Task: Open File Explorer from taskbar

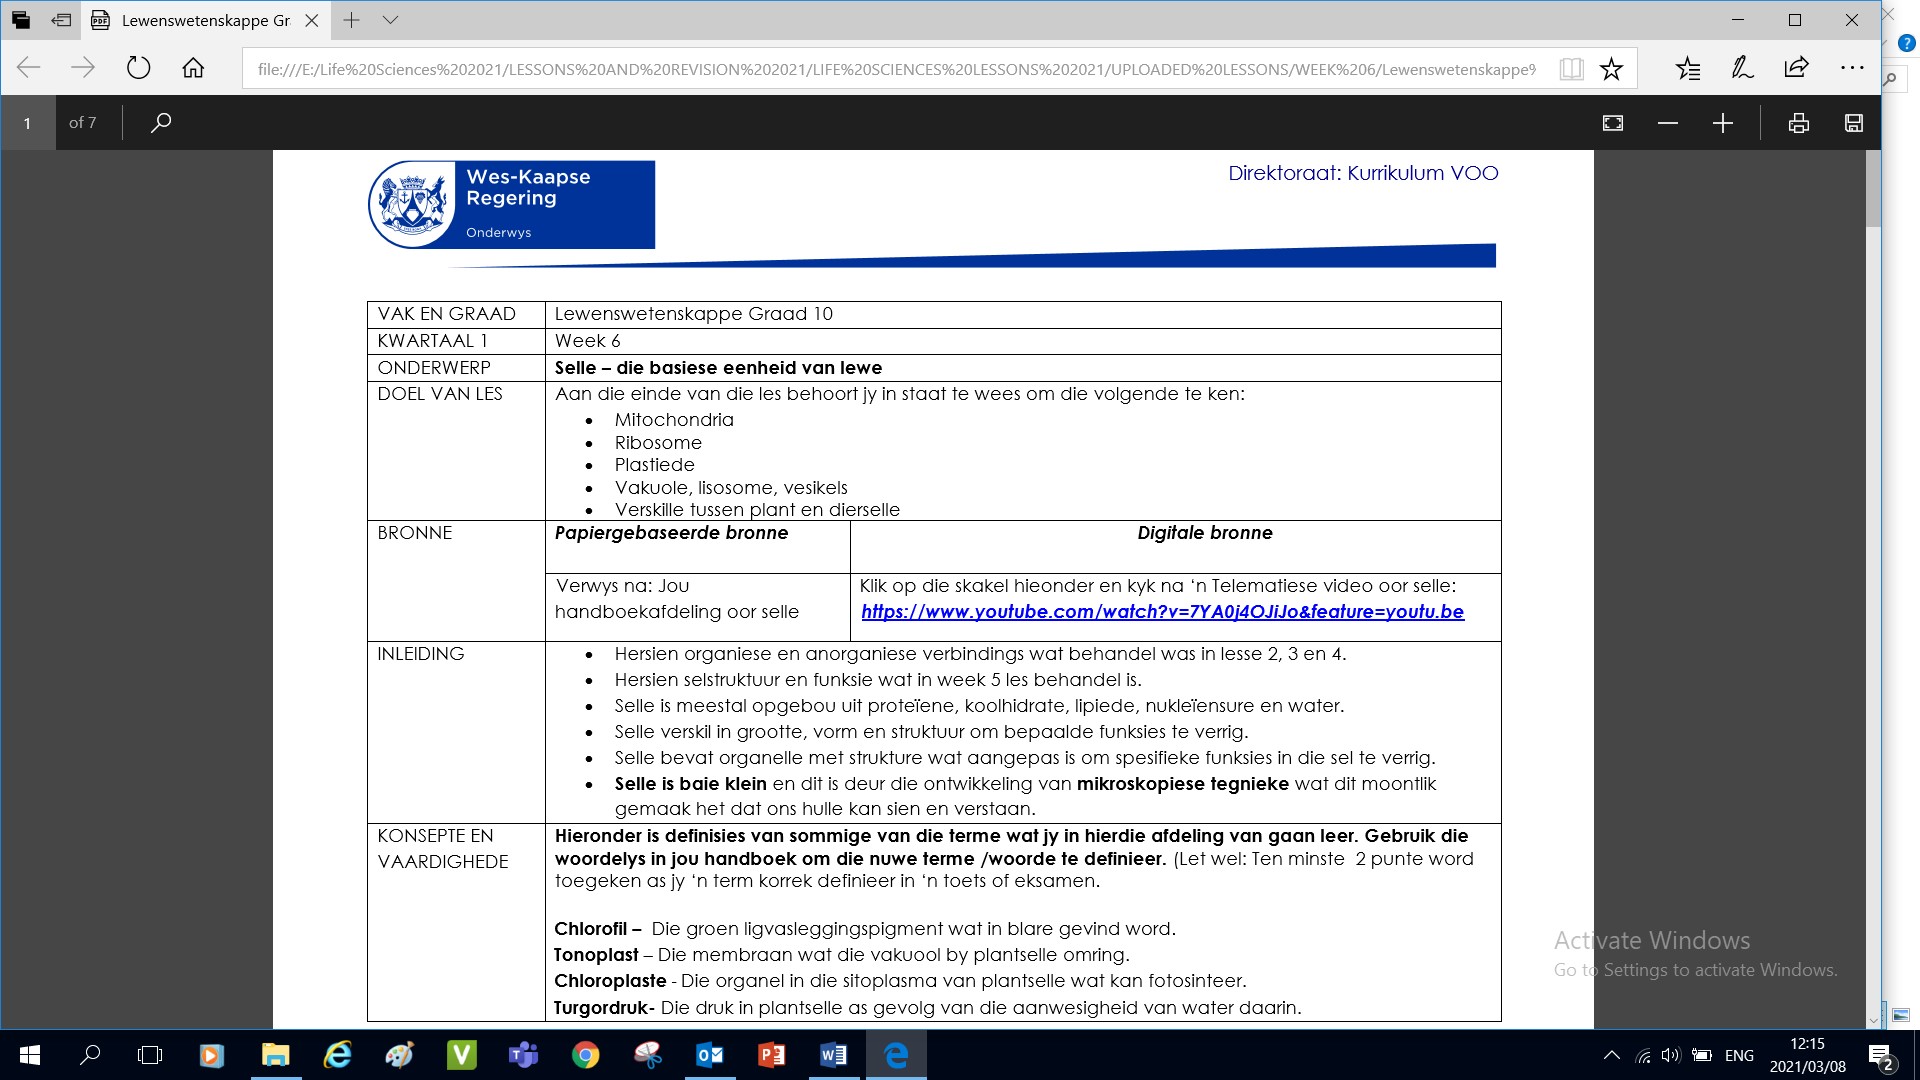Action: tap(275, 1055)
